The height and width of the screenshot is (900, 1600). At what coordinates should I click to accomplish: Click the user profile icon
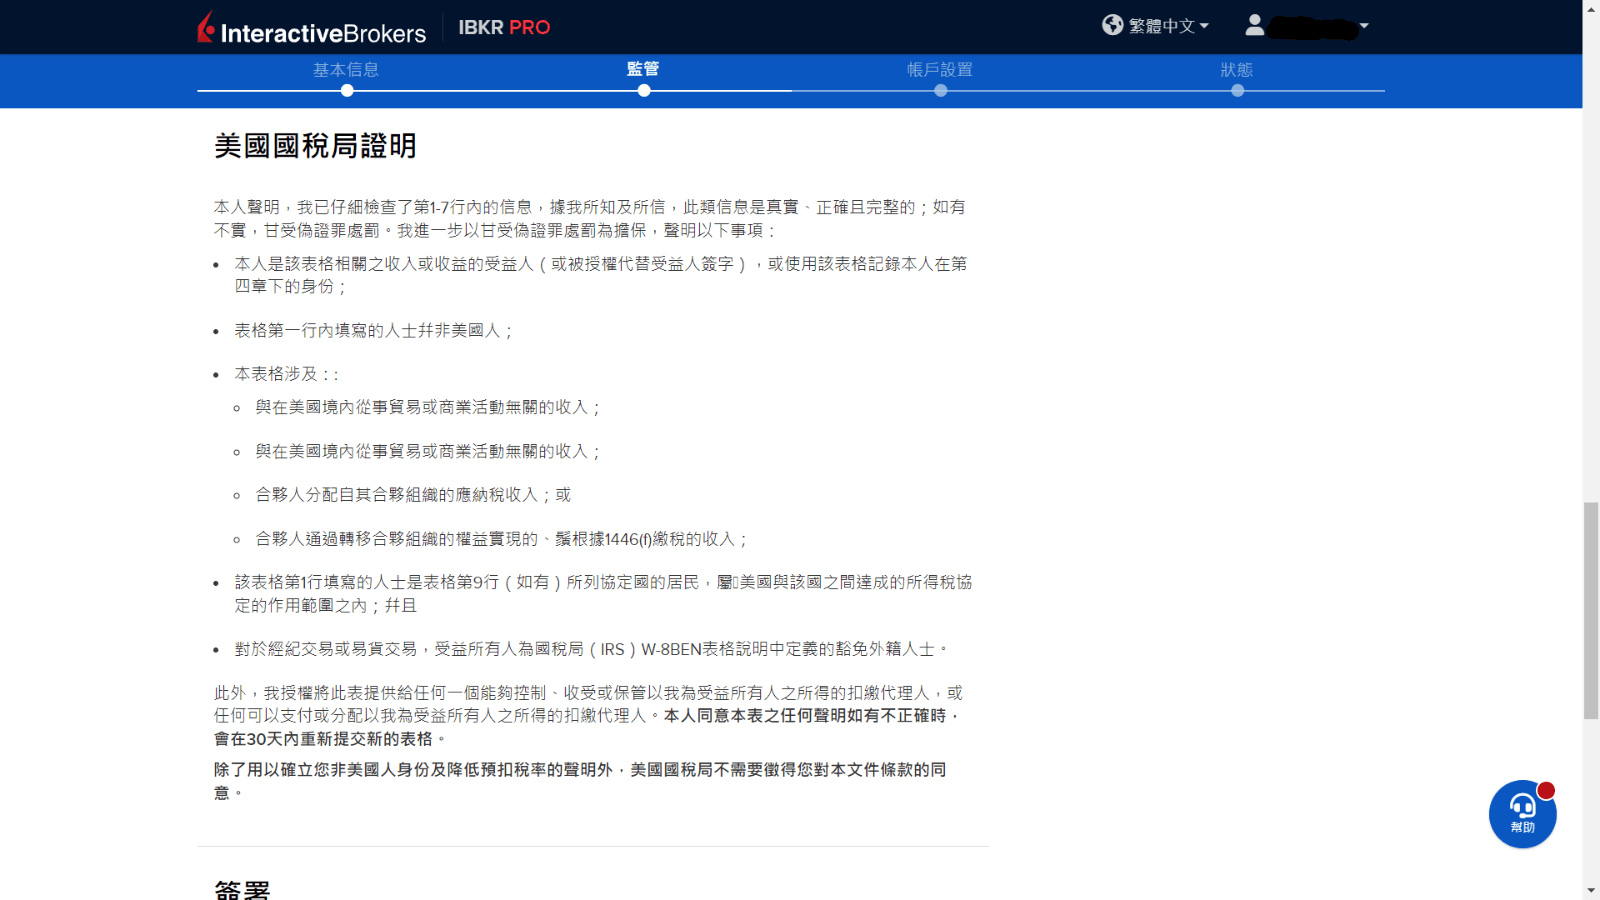click(1254, 24)
